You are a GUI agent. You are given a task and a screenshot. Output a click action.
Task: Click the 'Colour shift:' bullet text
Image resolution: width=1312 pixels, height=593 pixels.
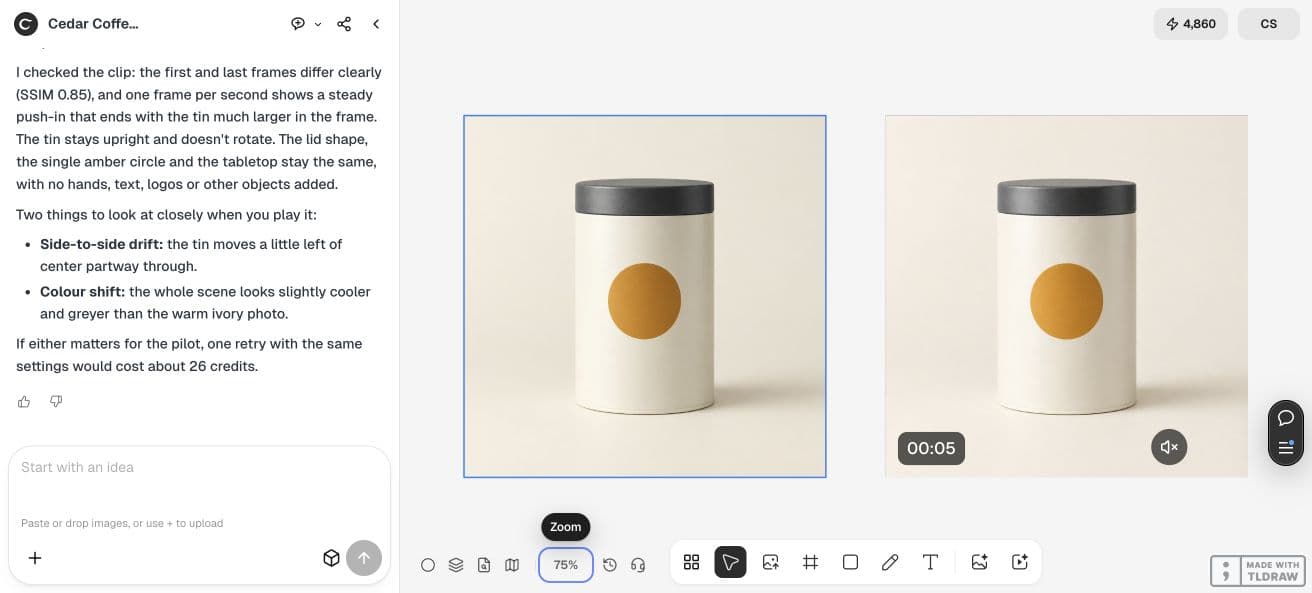[x=82, y=292]
